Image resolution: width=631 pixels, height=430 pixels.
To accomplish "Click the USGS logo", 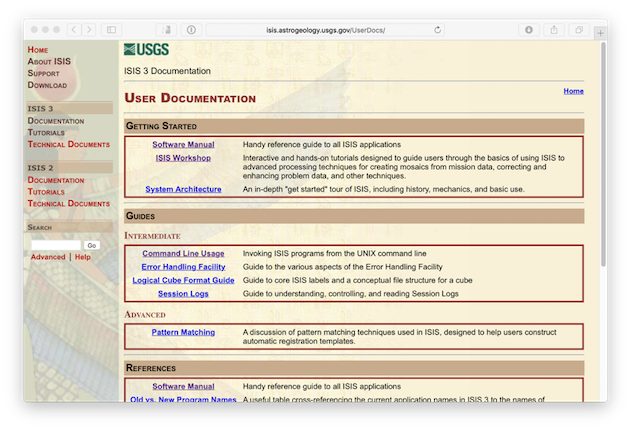I will tap(146, 49).
